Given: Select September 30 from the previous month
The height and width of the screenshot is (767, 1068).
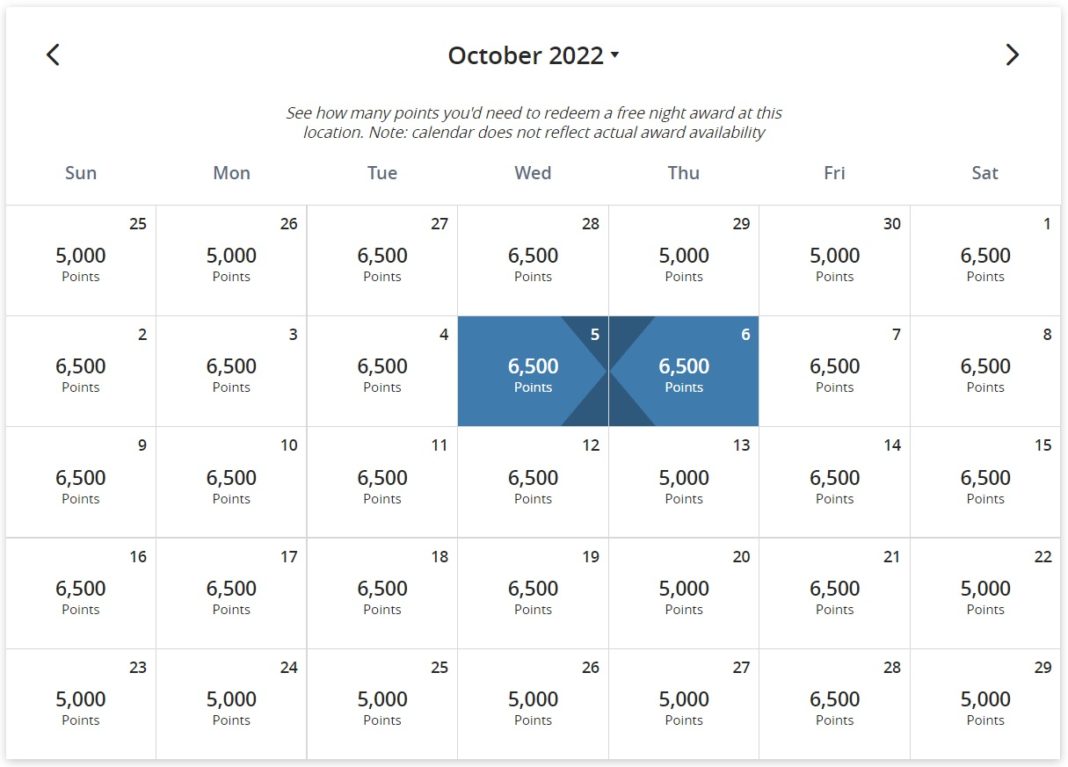Looking at the screenshot, I should [x=834, y=258].
